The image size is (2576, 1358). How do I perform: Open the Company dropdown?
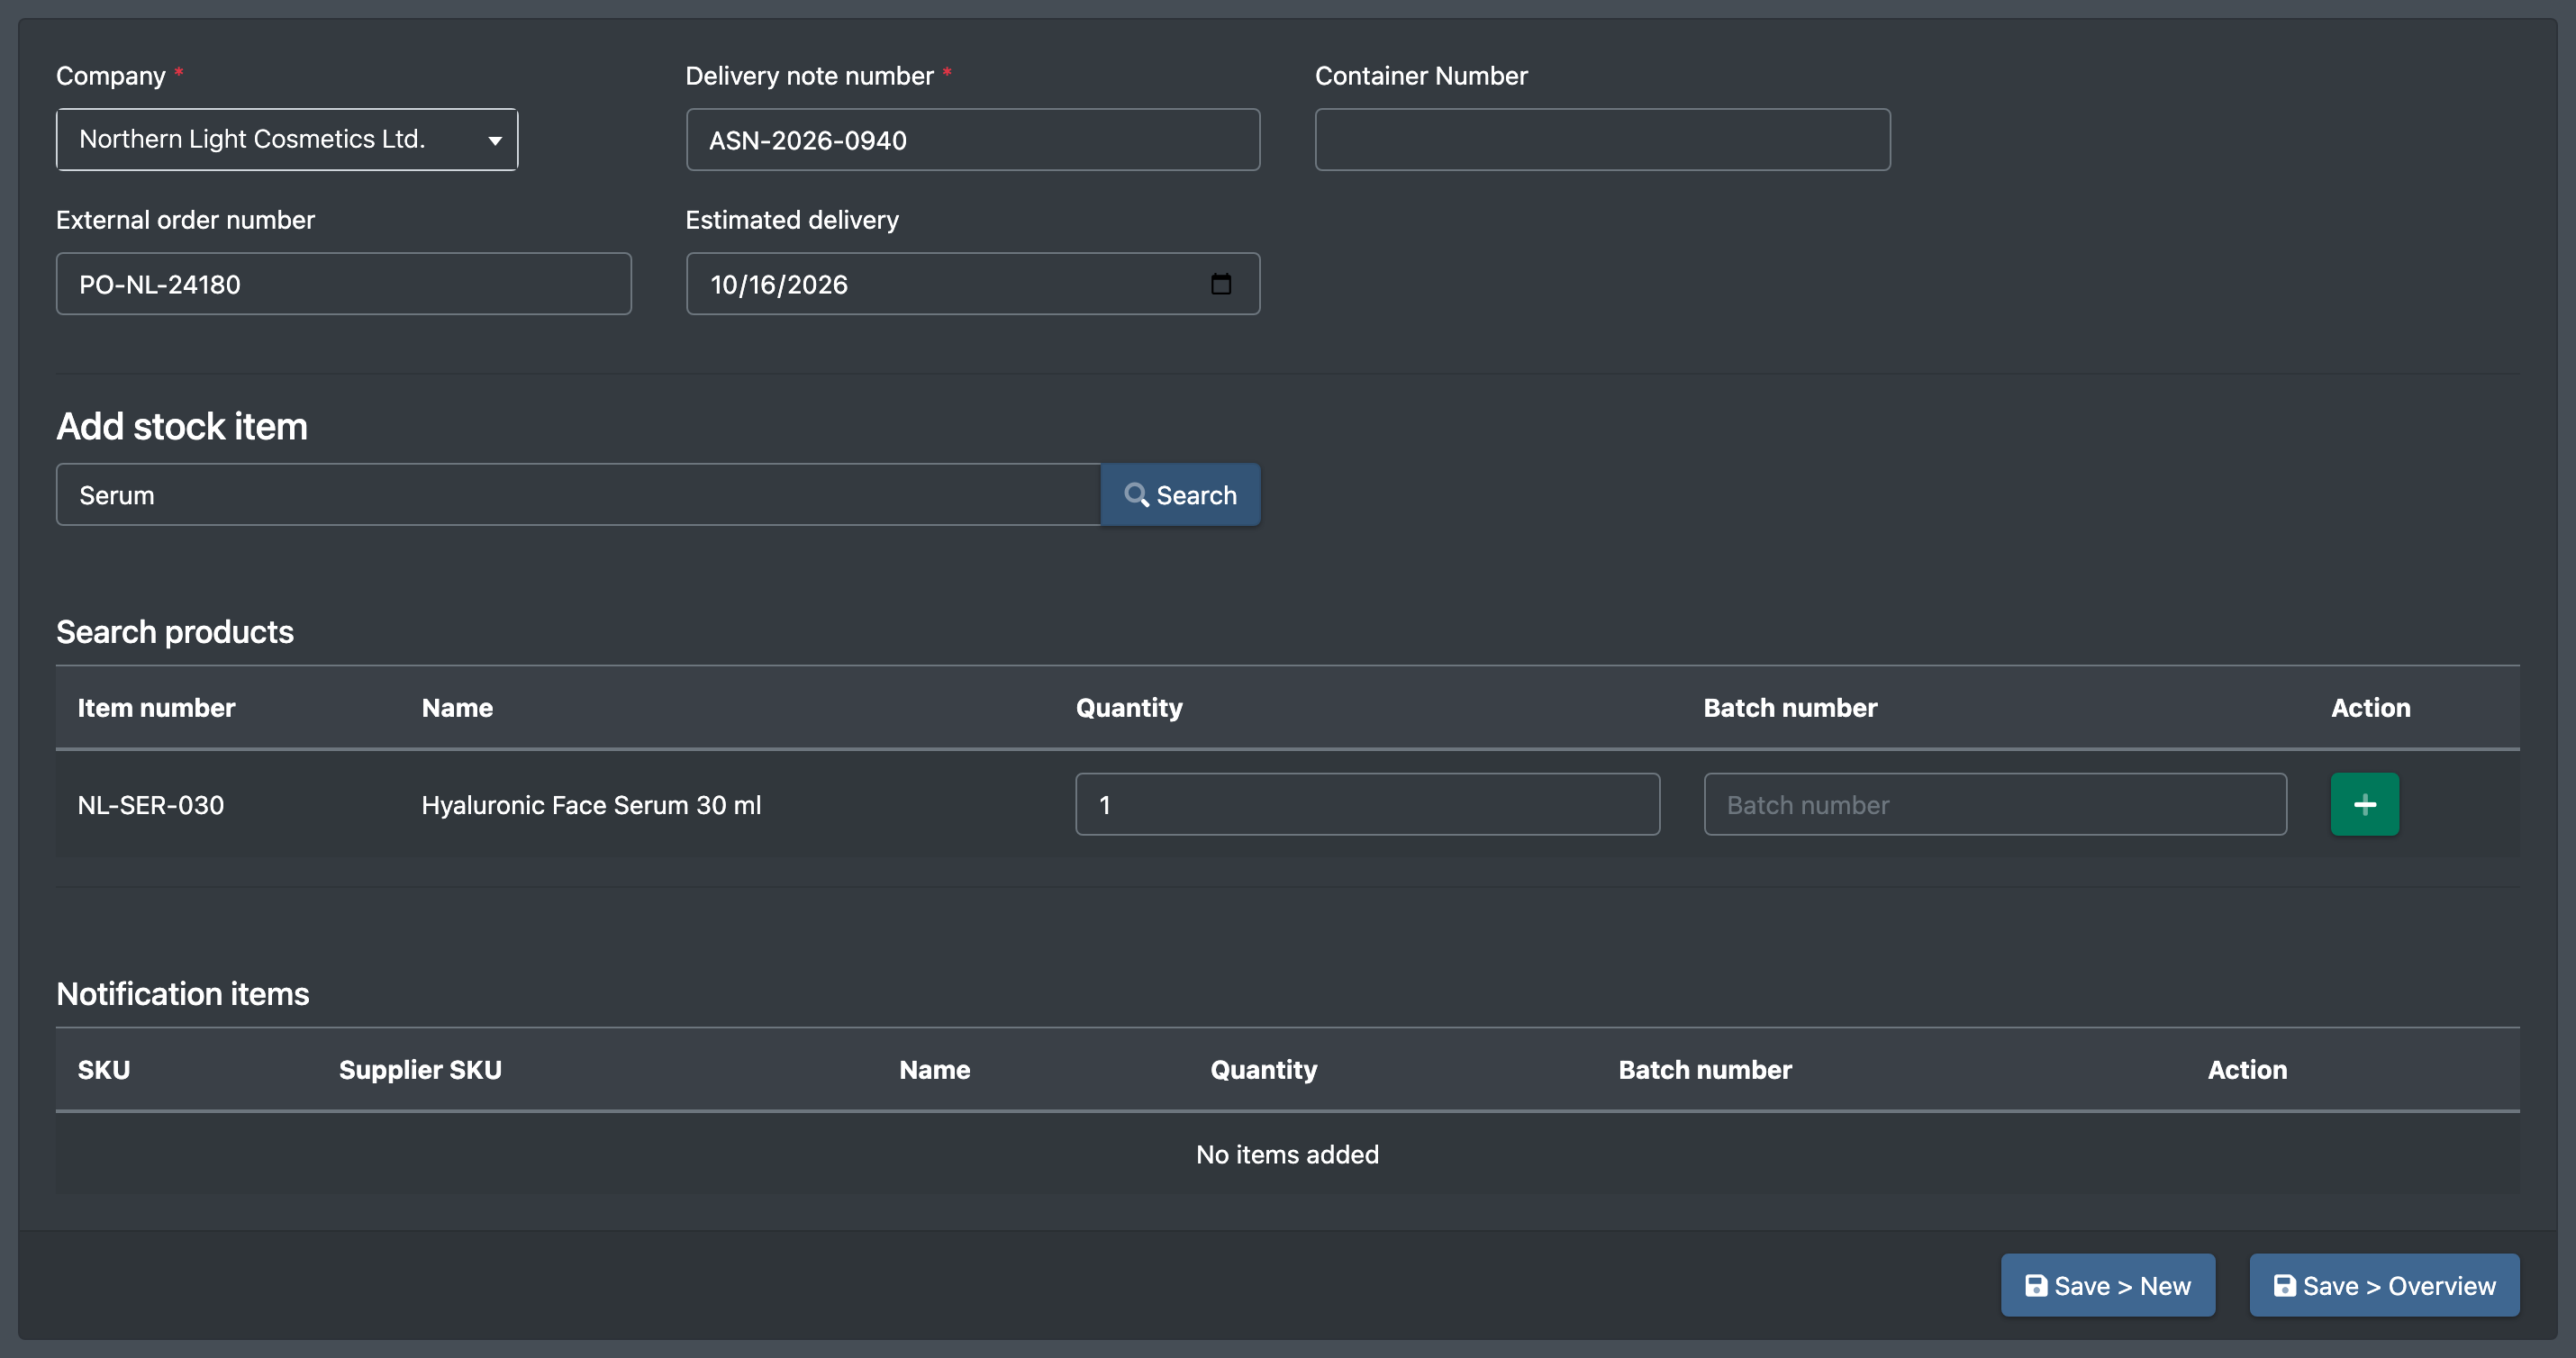click(287, 139)
